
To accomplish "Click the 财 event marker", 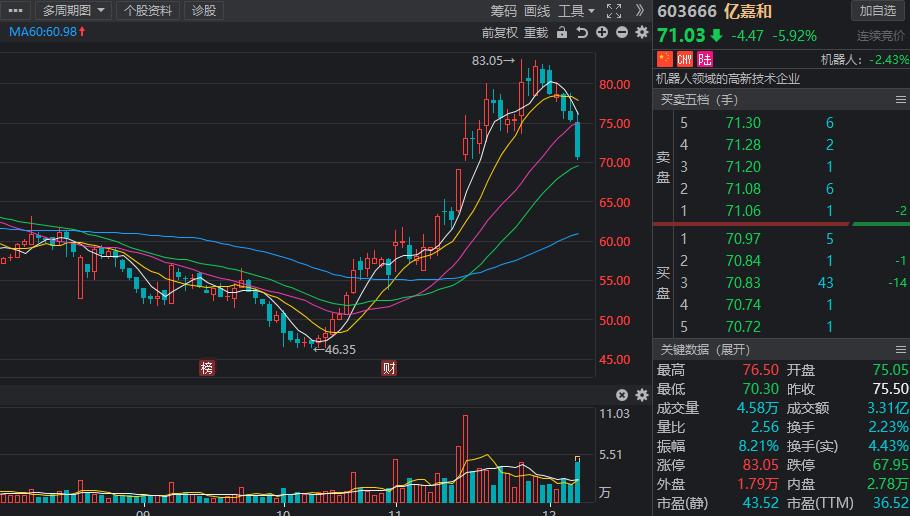I will point(389,368).
